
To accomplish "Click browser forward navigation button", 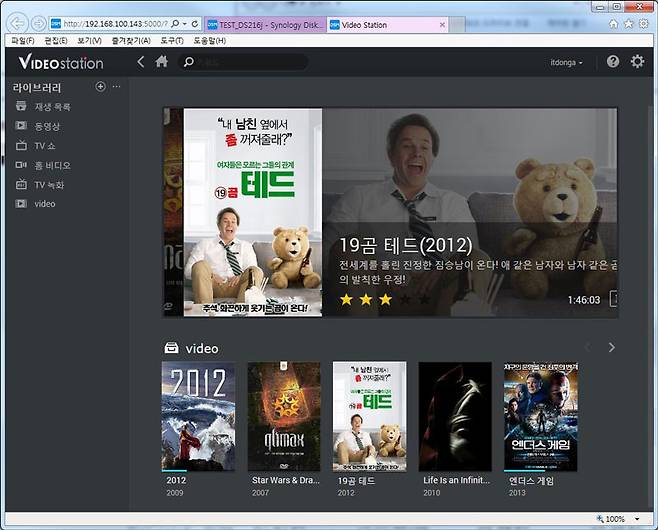I will pyautogui.click(x=38, y=23).
